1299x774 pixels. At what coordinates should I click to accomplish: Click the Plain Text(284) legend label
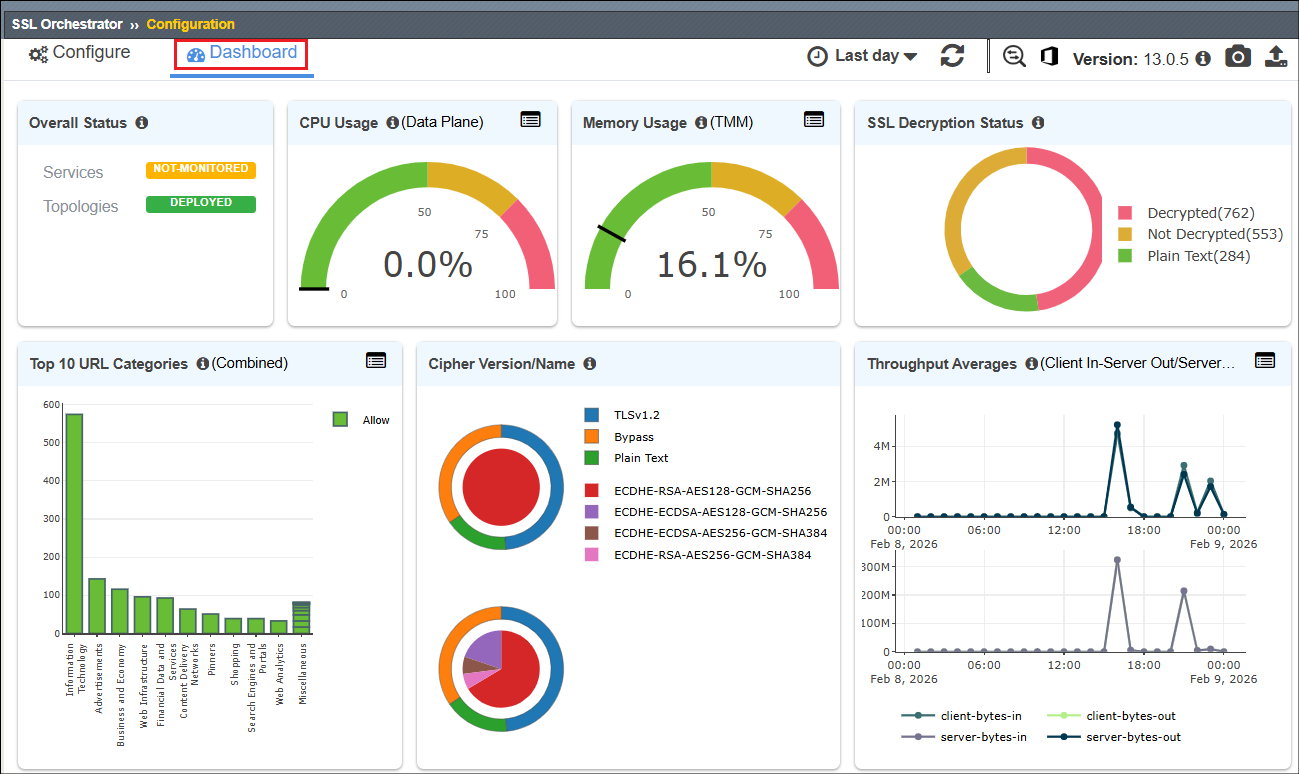1199,256
